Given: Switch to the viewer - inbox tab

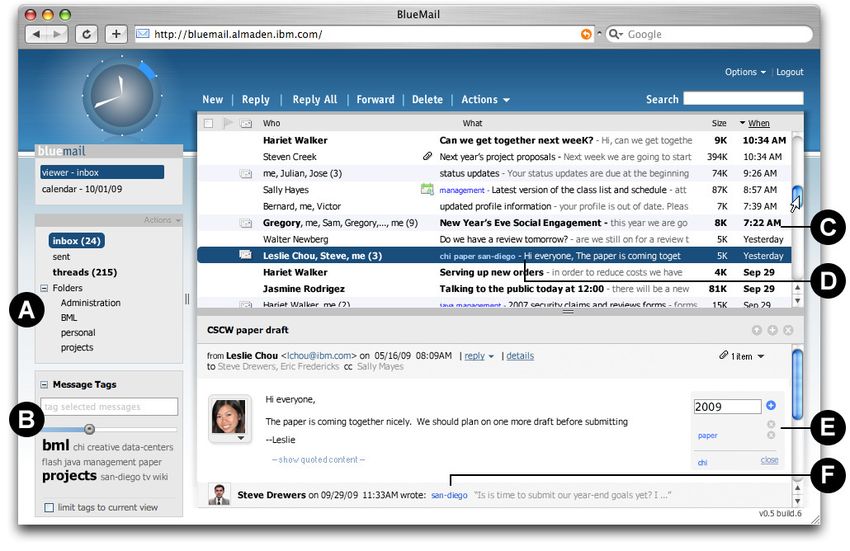Looking at the screenshot, I should [102, 172].
